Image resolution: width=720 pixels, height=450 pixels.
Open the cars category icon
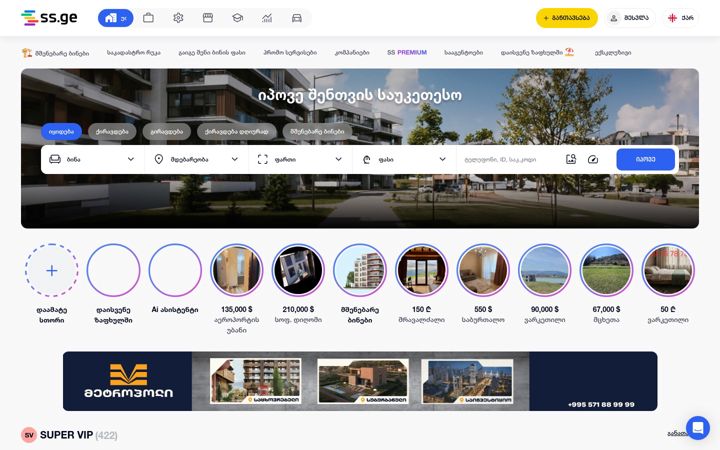coord(297,18)
